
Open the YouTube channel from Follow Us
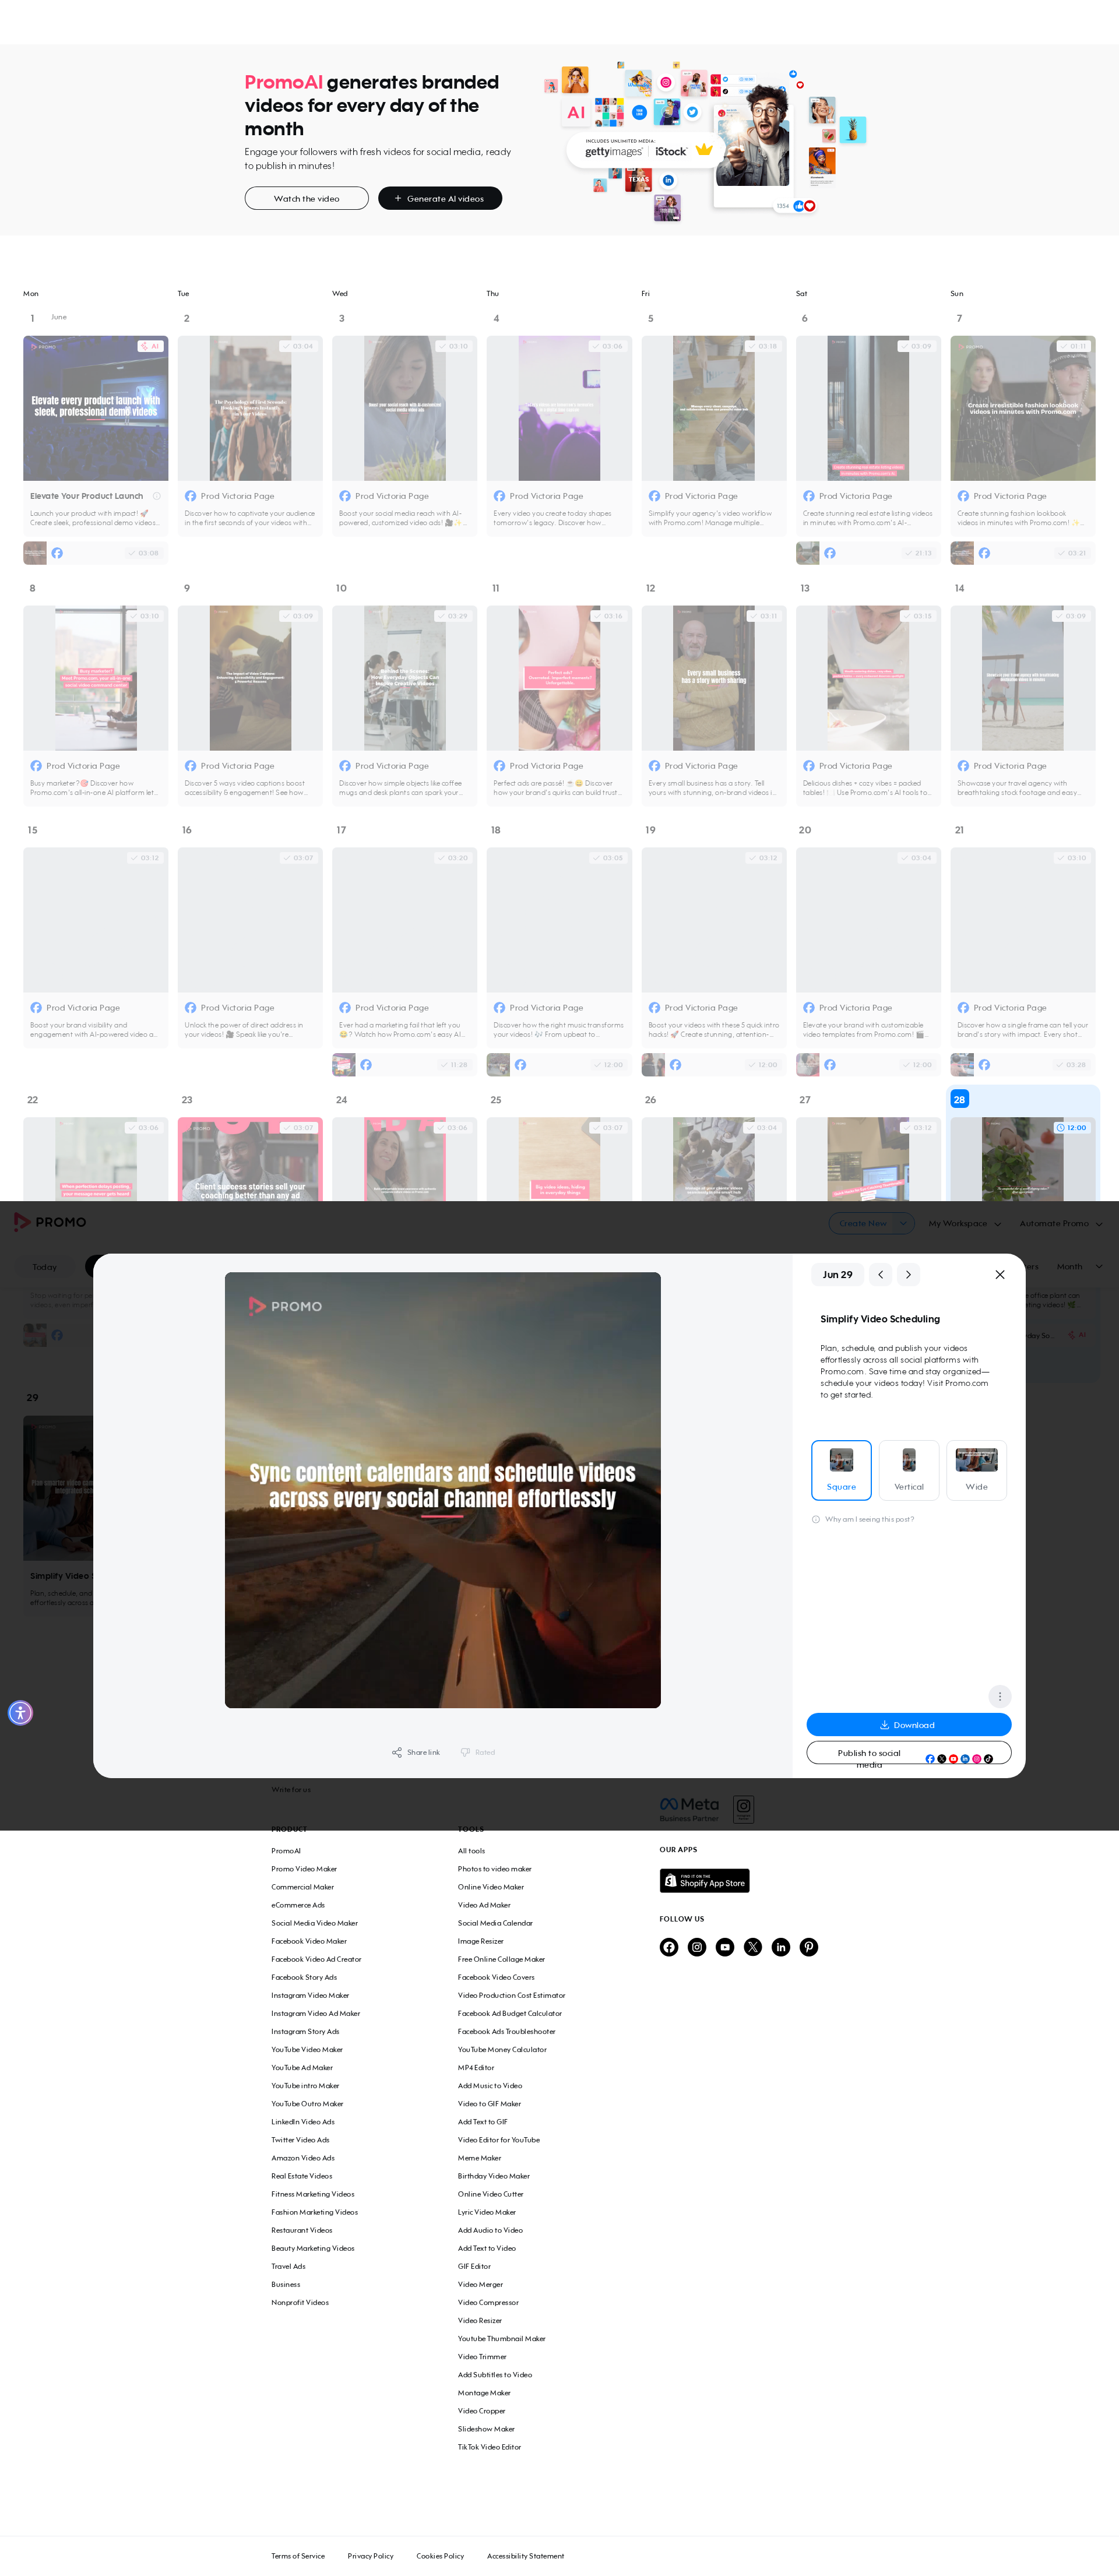(725, 1947)
